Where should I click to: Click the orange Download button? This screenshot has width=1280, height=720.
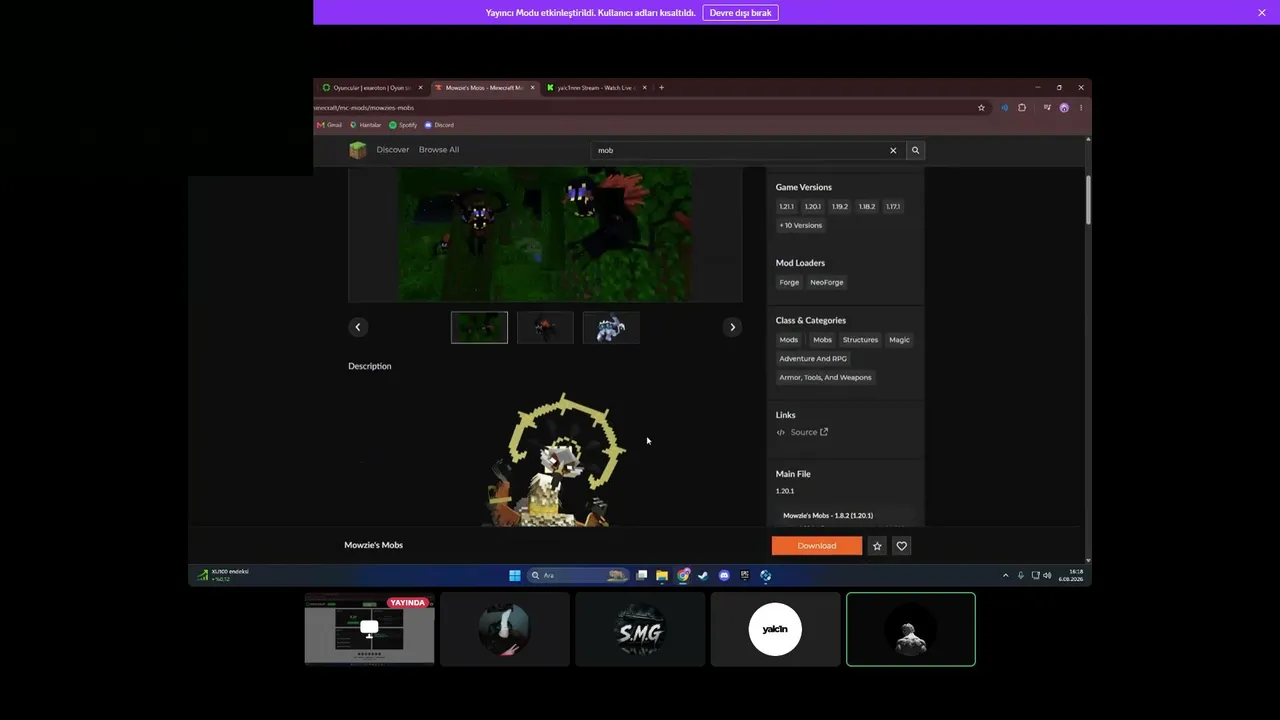pyautogui.click(x=817, y=546)
